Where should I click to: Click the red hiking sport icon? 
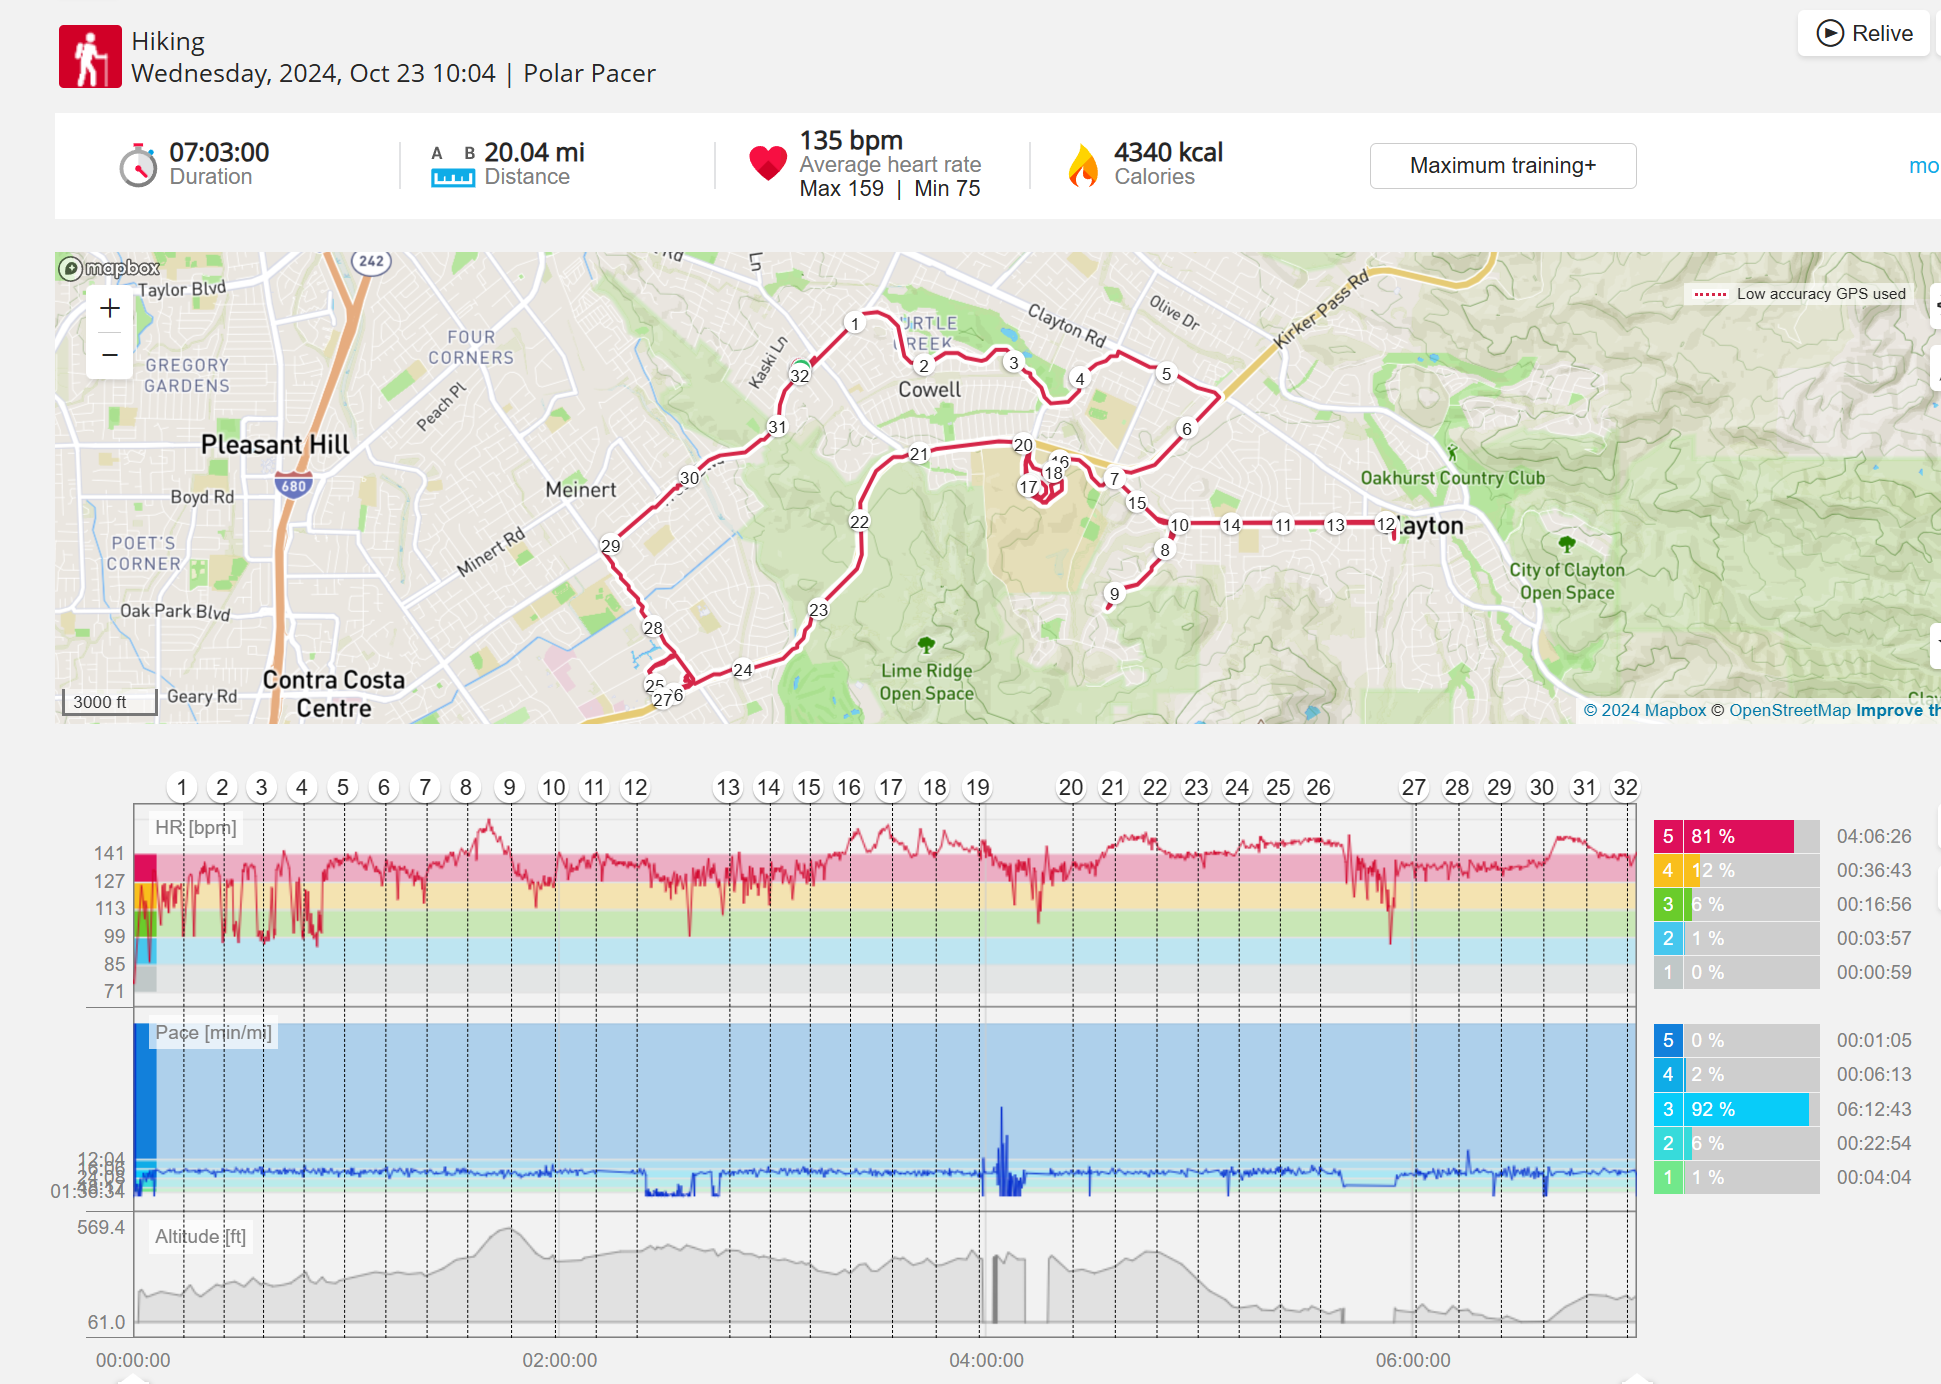coord(90,57)
